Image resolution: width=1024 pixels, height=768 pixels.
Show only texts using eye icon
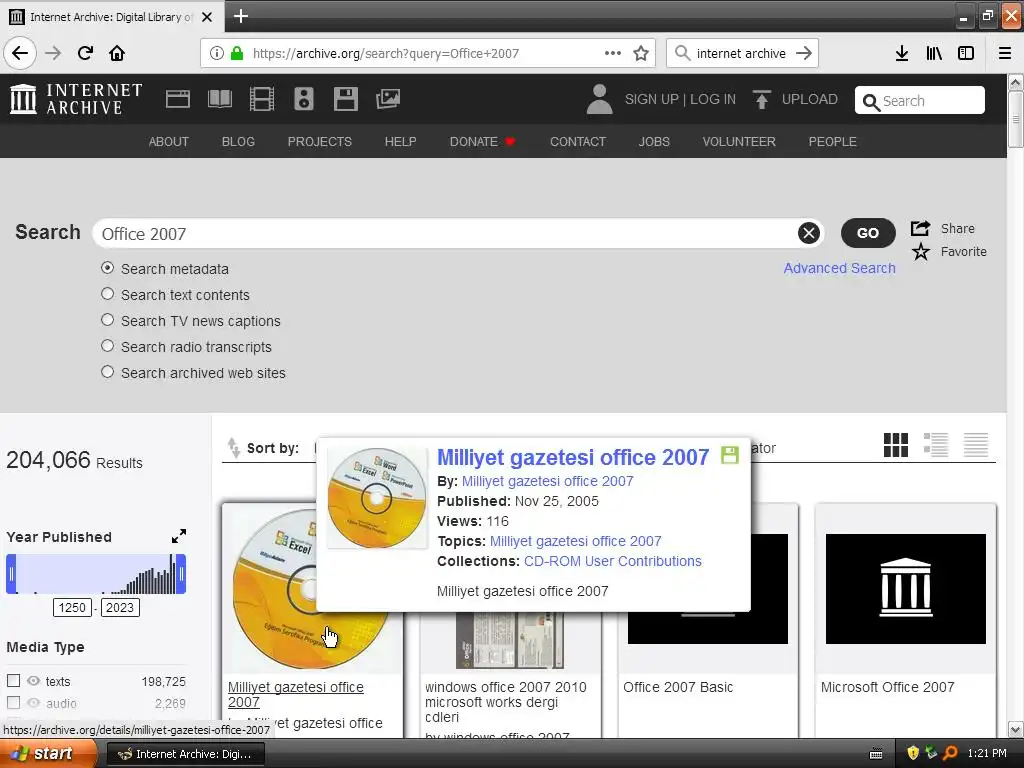[33, 680]
